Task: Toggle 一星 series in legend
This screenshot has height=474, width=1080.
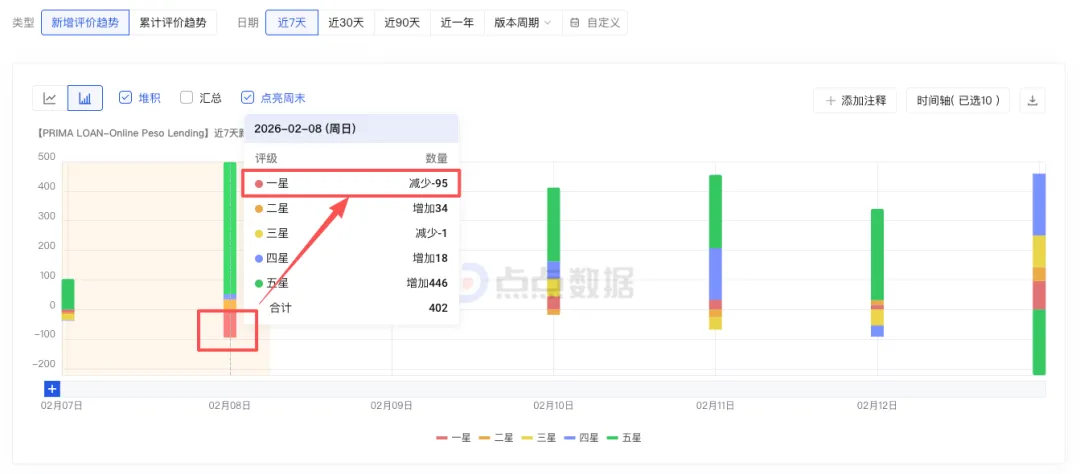Action: (x=453, y=437)
